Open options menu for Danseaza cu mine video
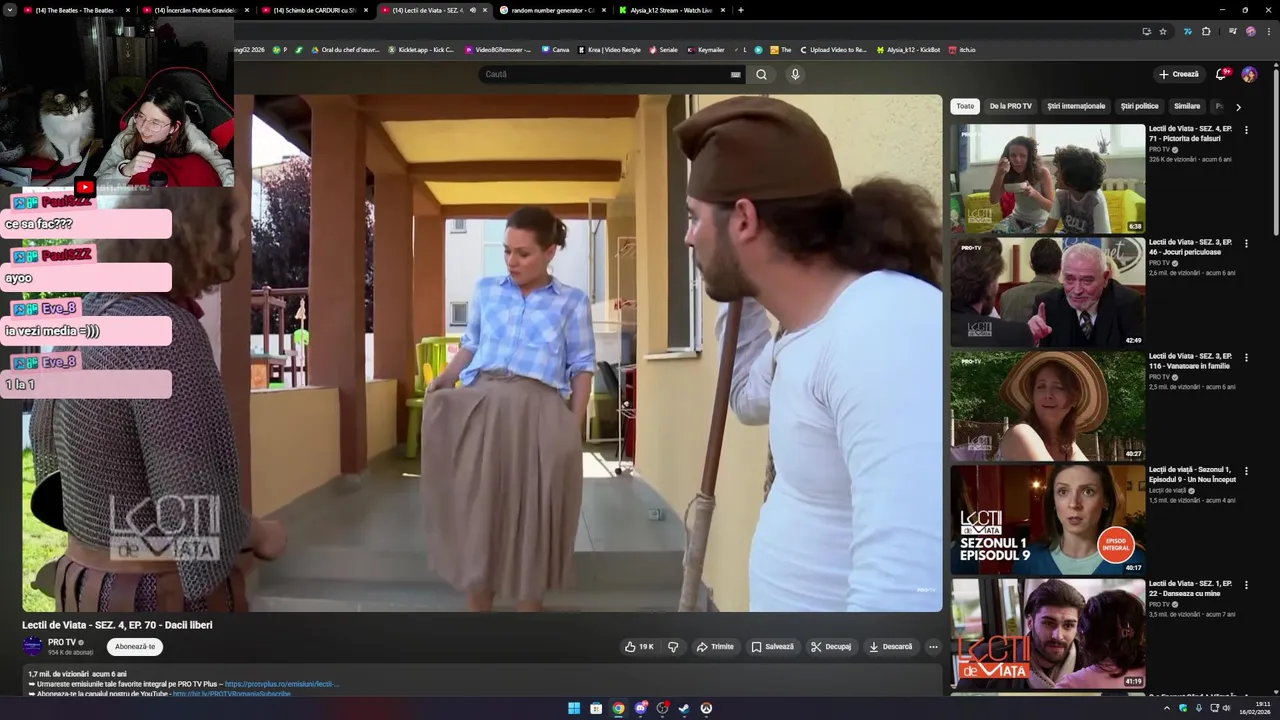1280x720 pixels. pyautogui.click(x=1246, y=584)
